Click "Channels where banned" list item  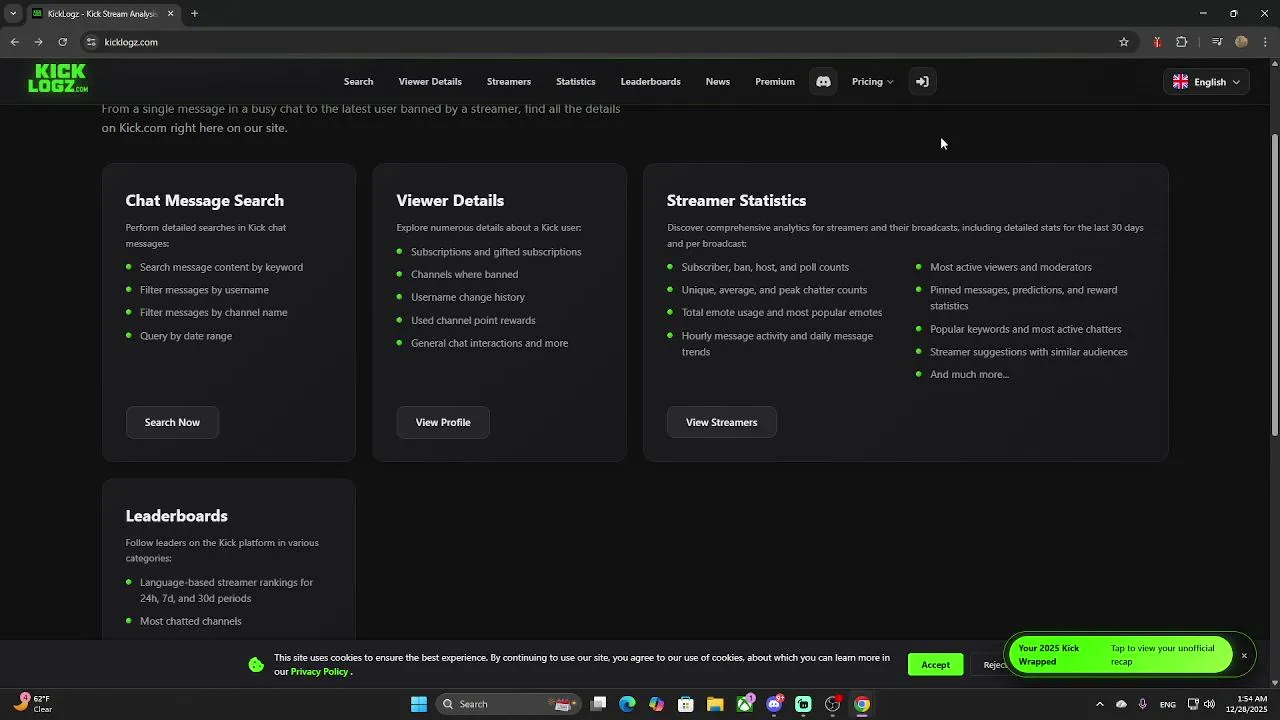(464, 274)
